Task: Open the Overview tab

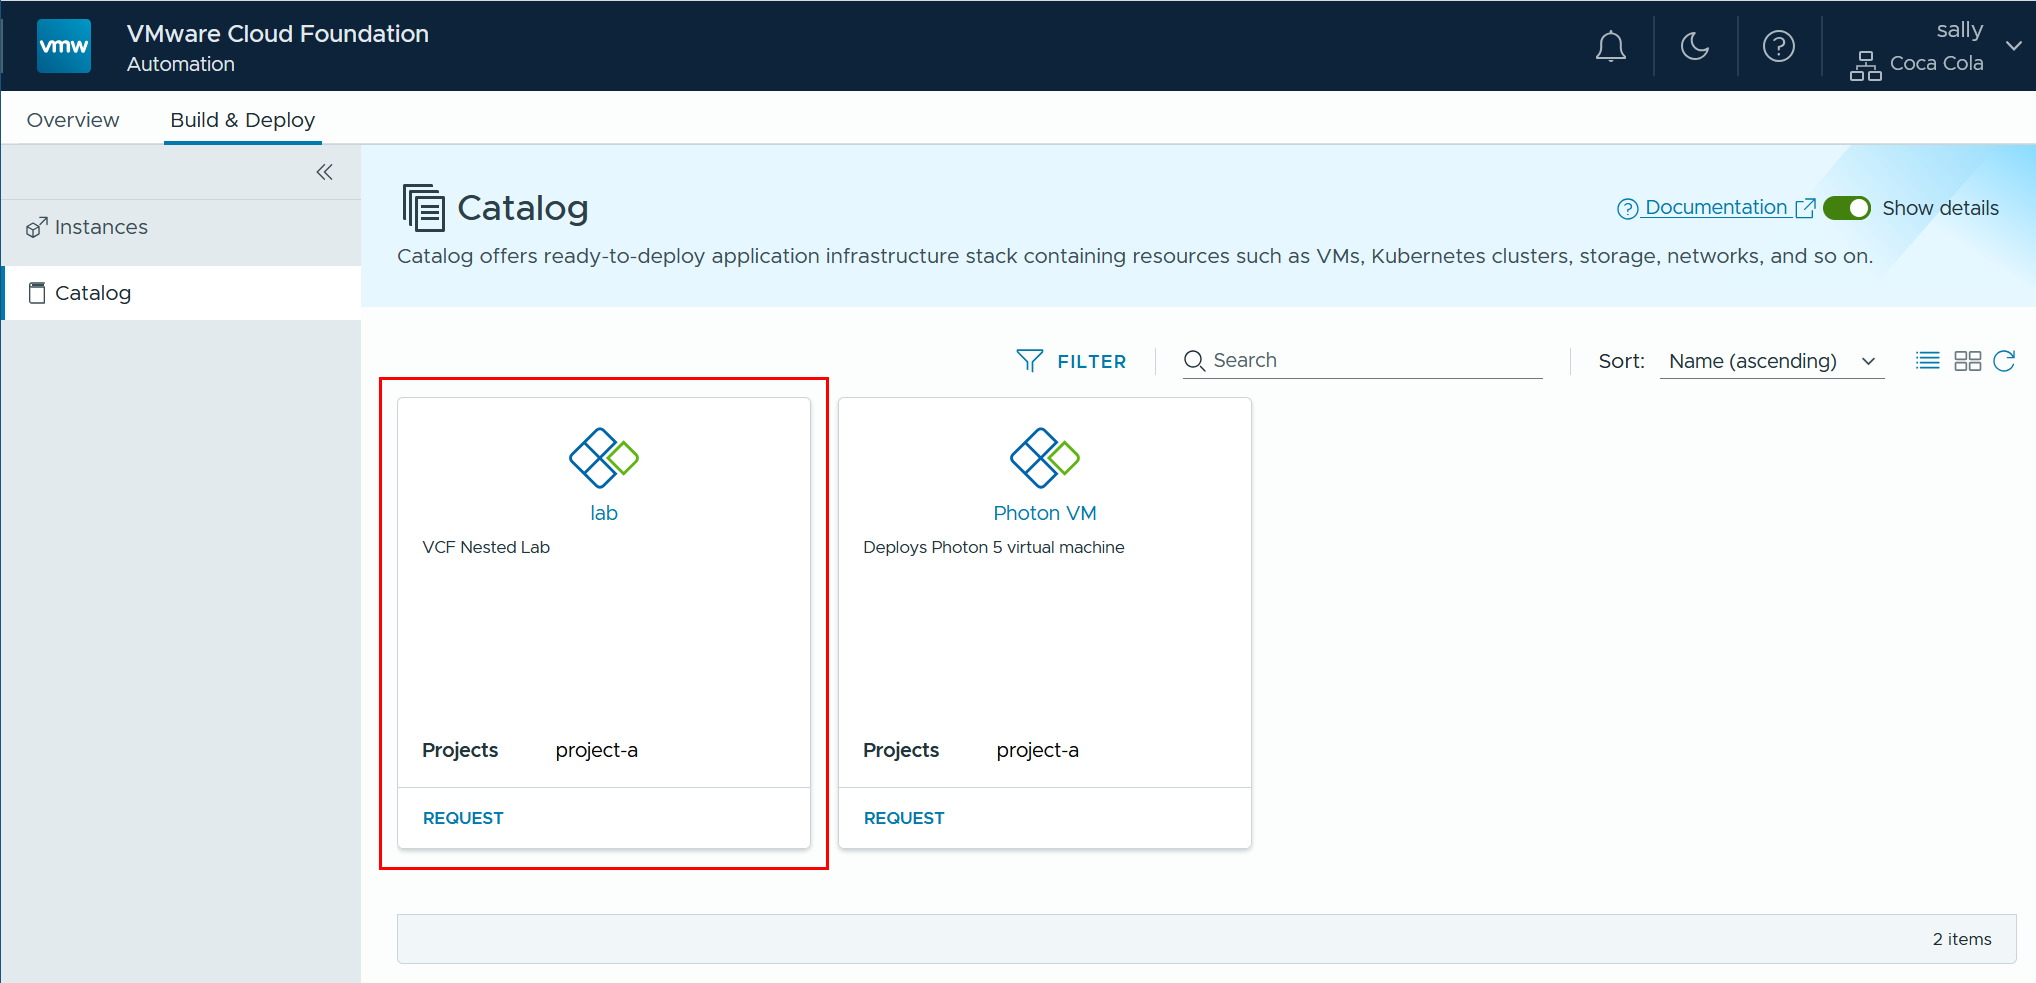Action: (73, 120)
